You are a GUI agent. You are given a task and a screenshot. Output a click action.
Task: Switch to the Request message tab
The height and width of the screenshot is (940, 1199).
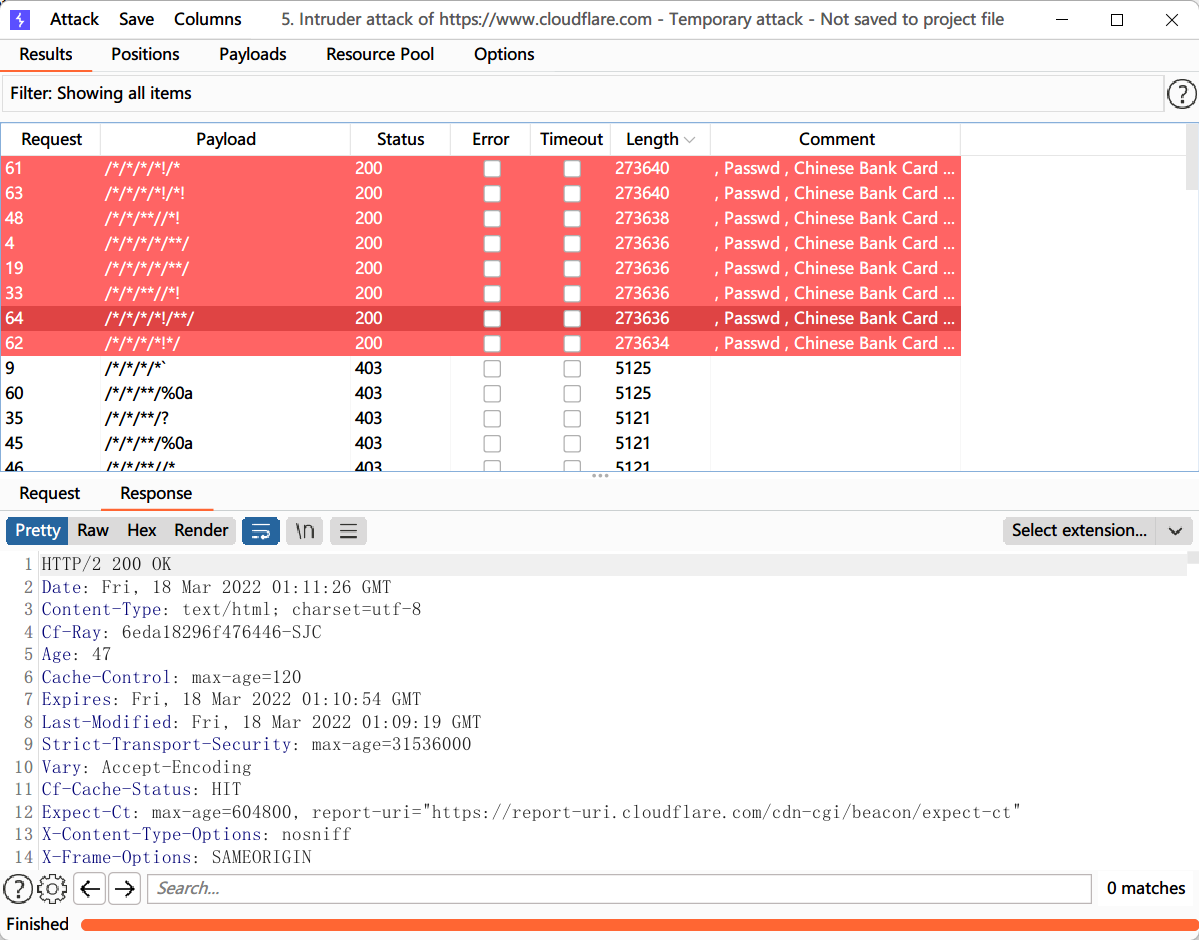[x=50, y=493]
